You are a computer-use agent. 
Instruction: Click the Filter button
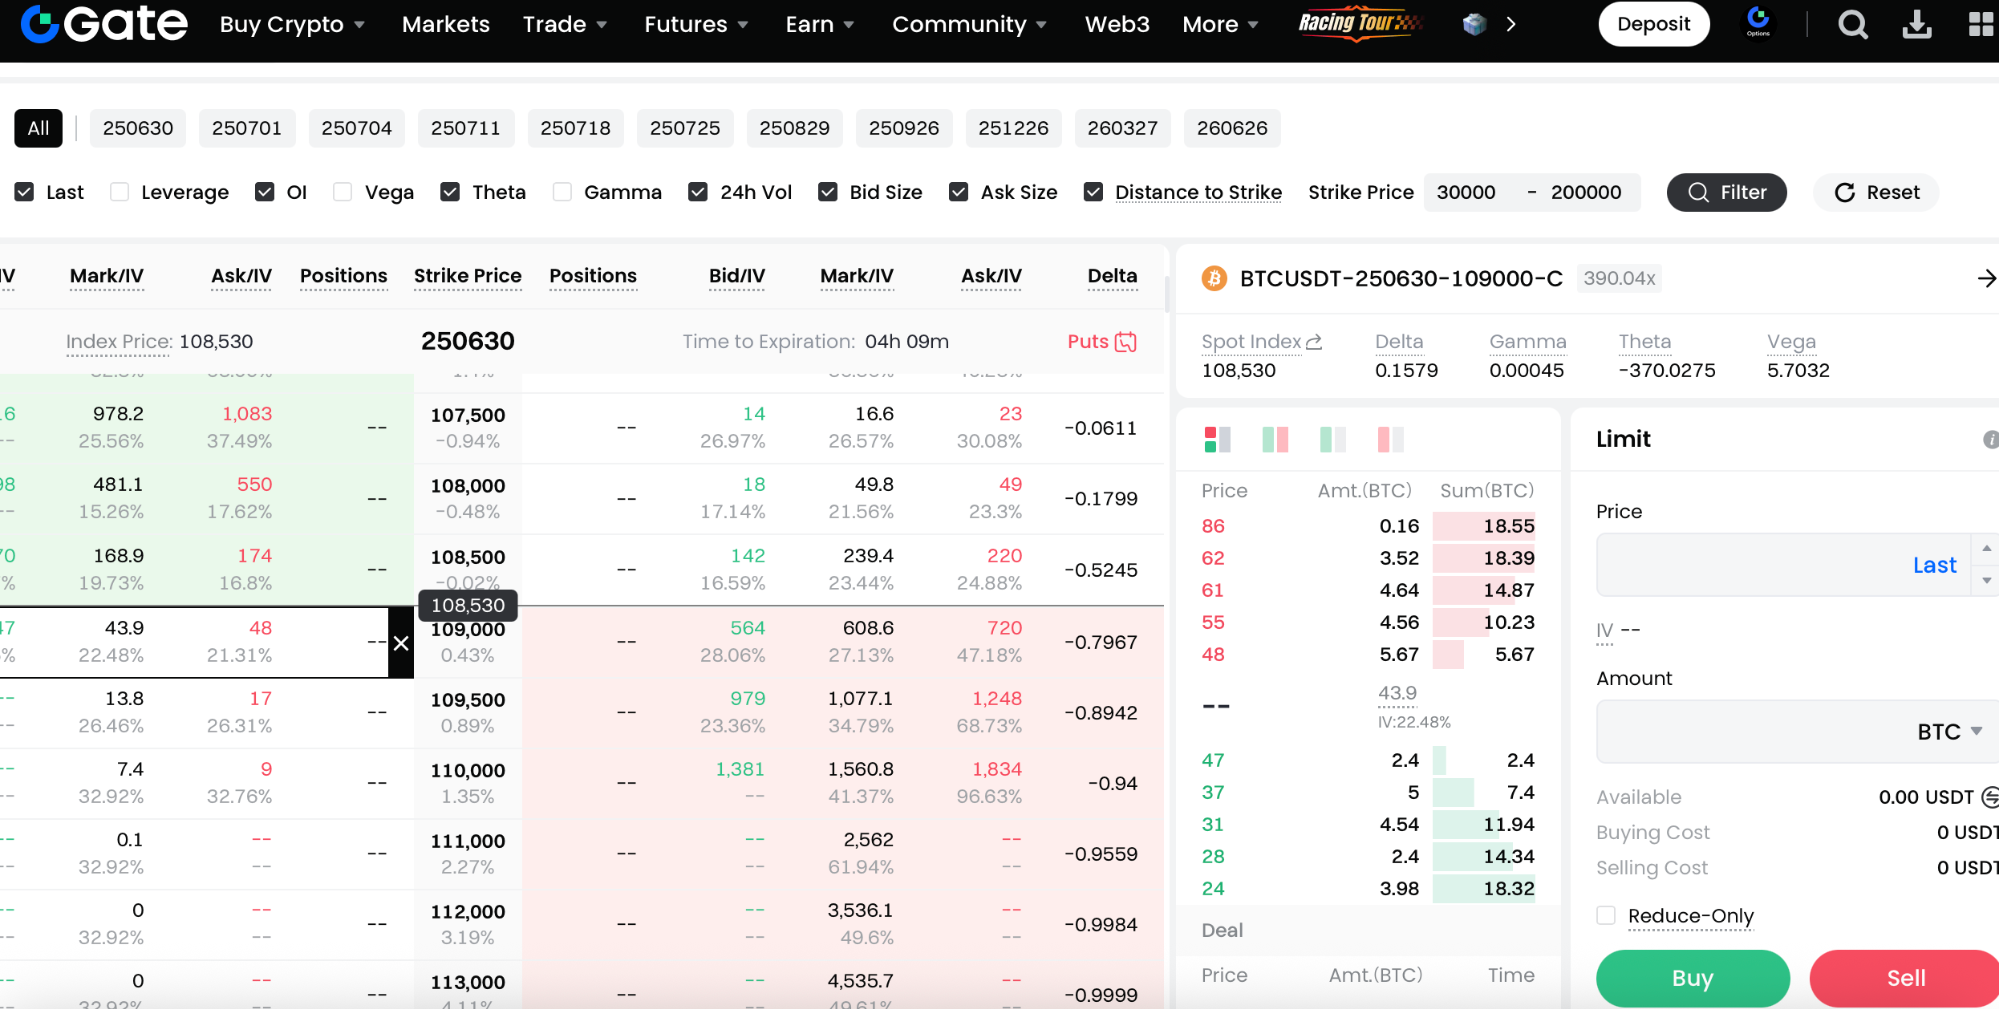(1726, 192)
